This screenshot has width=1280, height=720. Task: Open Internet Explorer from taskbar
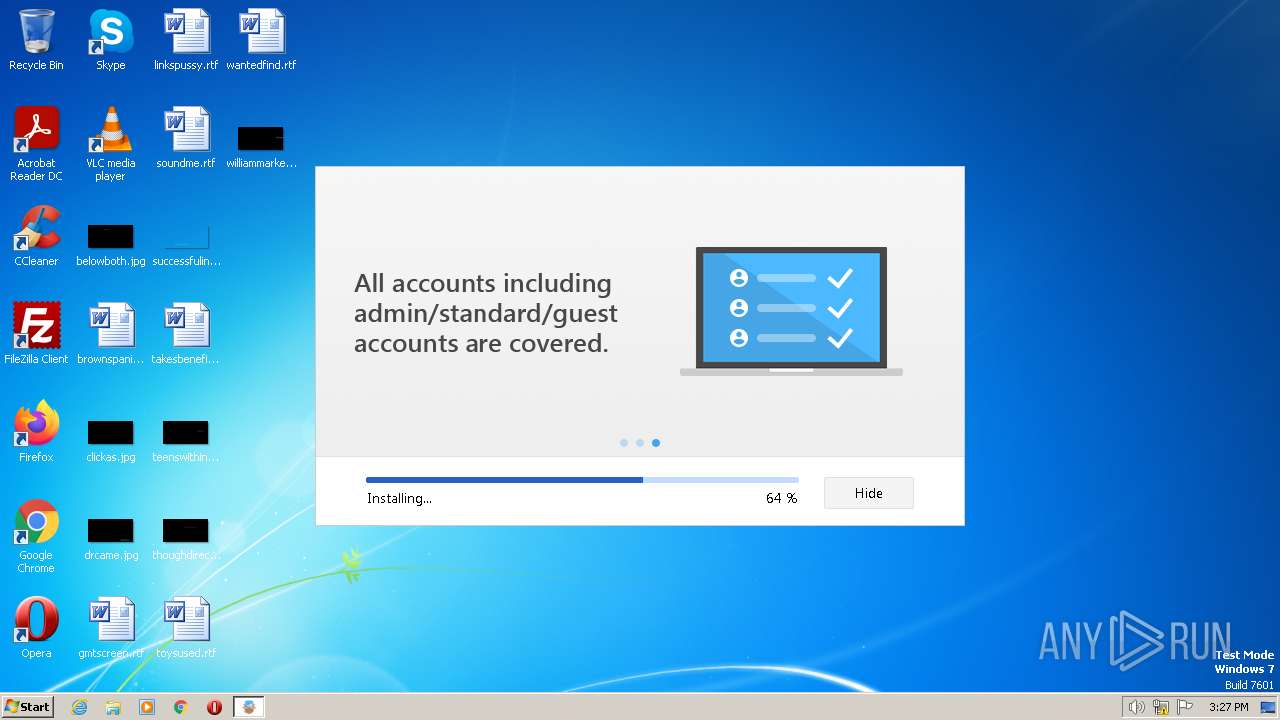point(80,707)
